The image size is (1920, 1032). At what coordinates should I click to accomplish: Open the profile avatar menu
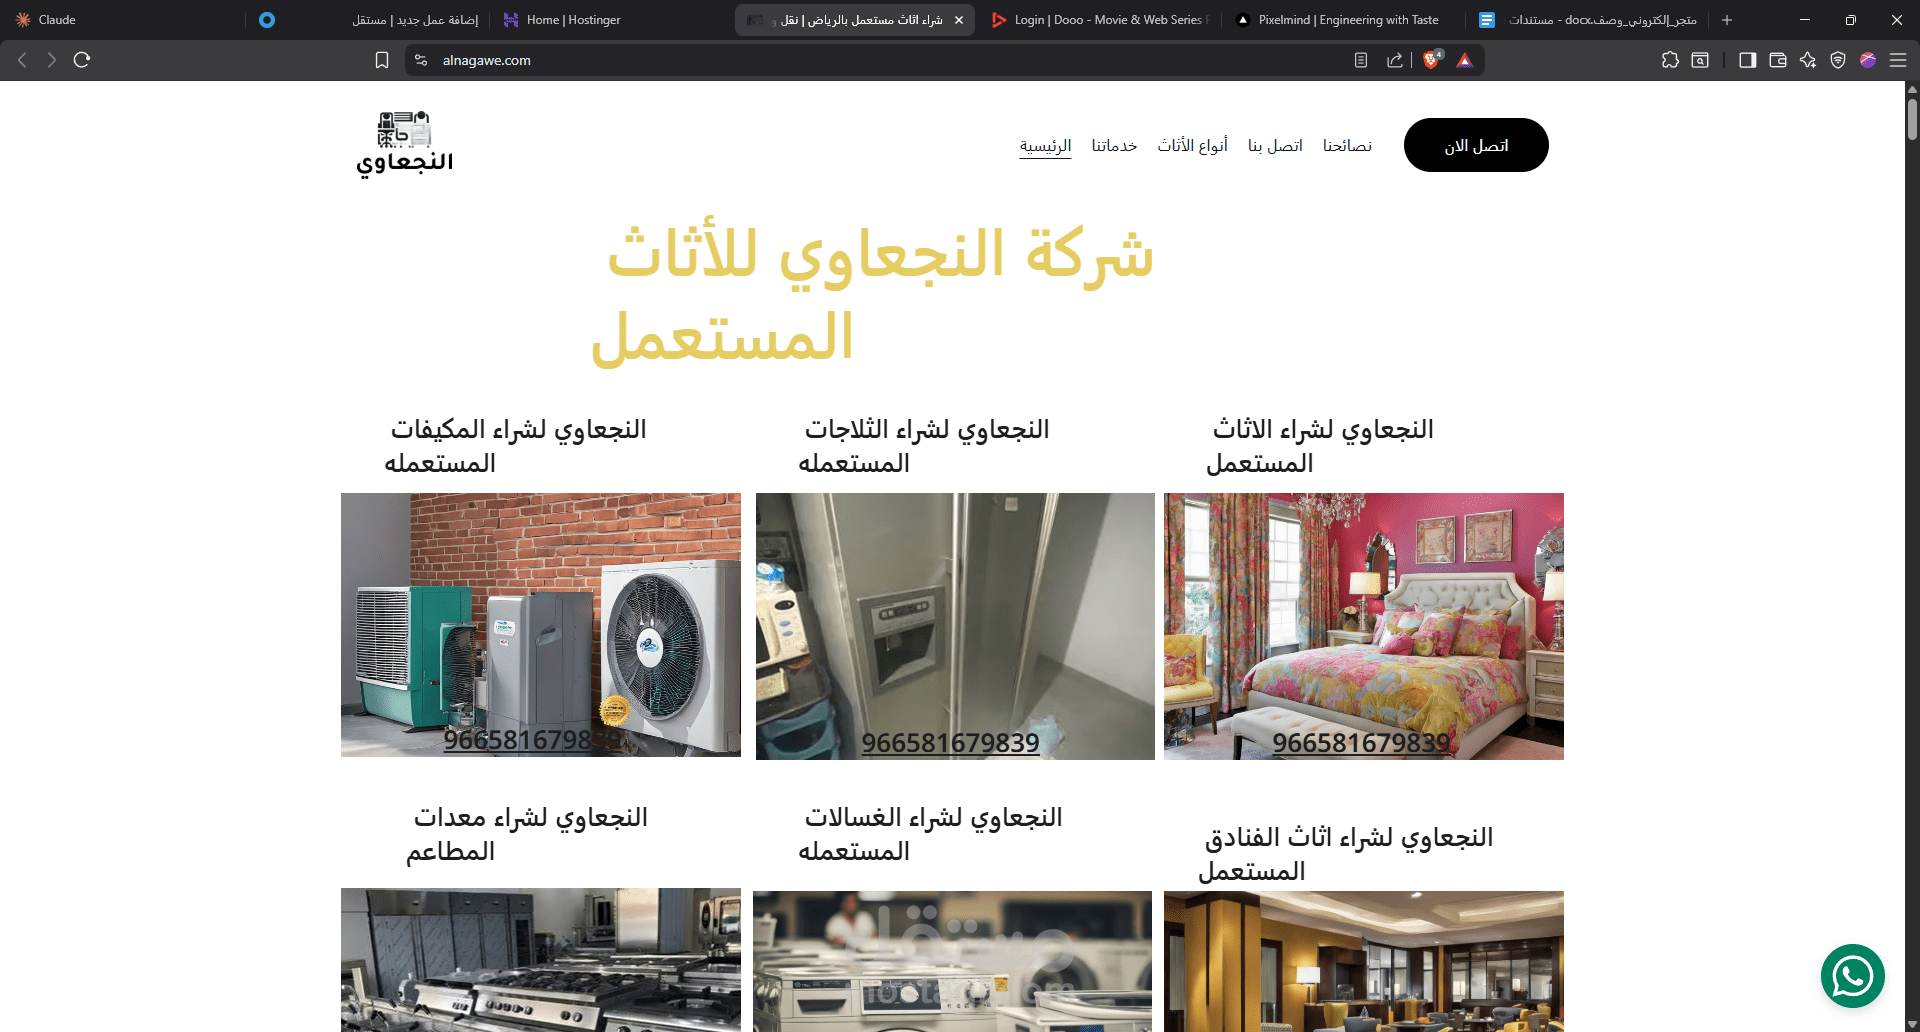[x=1868, y=60]
